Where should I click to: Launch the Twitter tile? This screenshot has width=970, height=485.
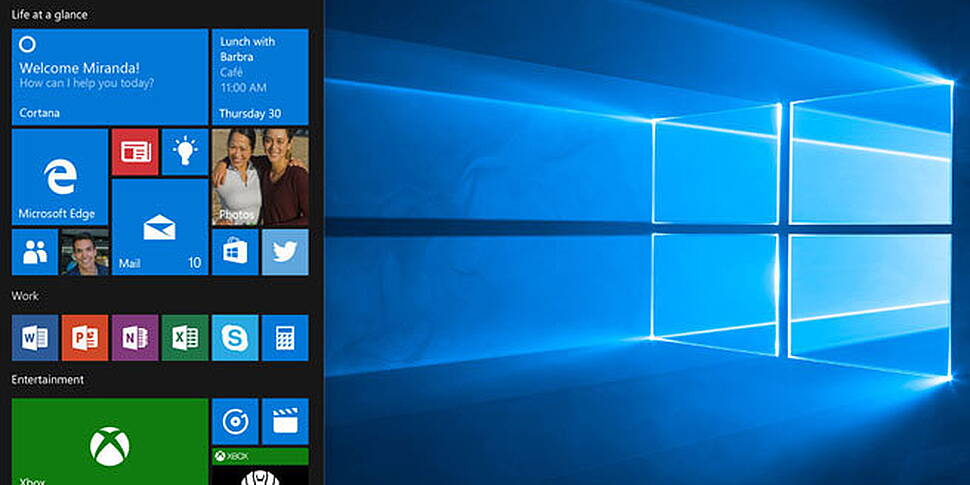pos(285,252)
